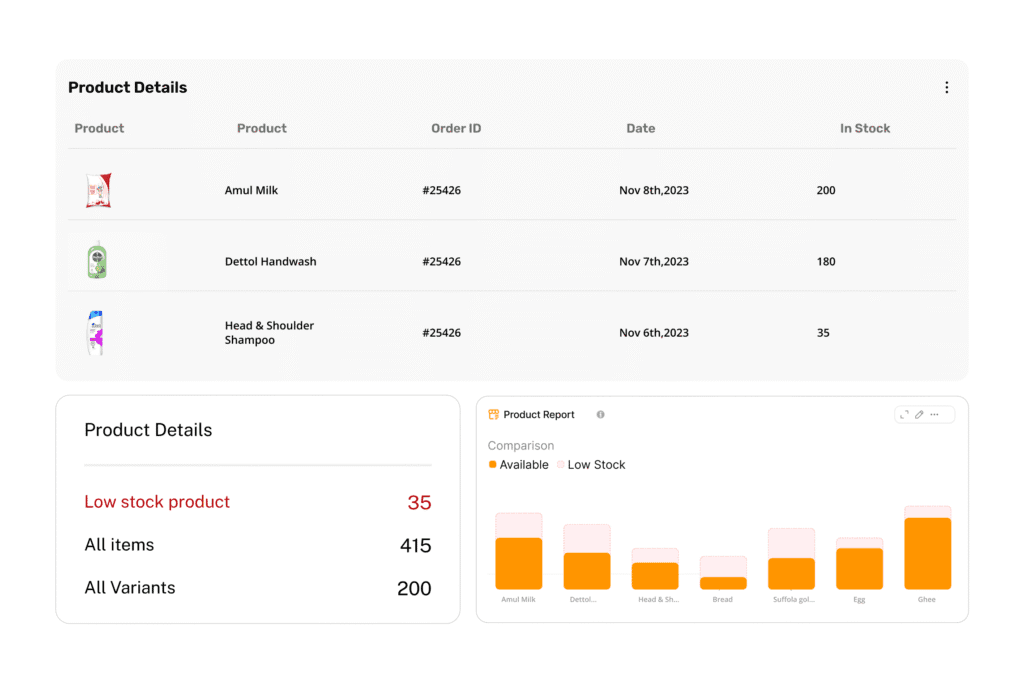Screen dimensions: 1024x684
Task: Expand the Product Report chart to fullscreen
Action: coord(904,414)
